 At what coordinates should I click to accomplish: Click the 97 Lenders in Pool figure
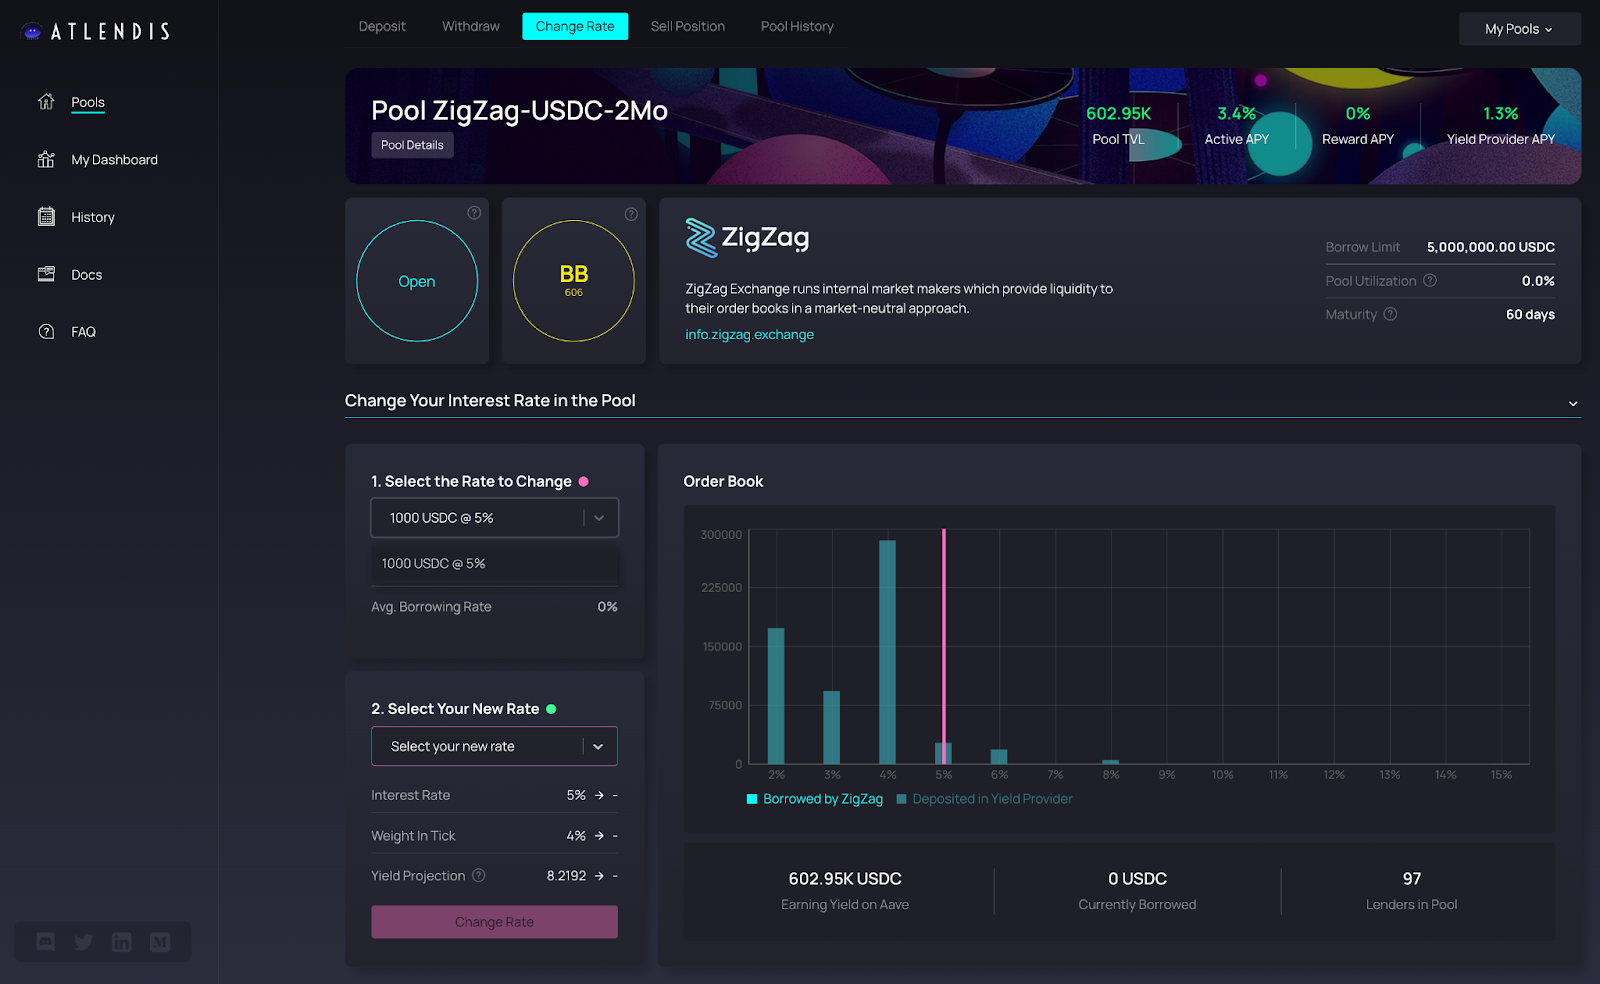pos(1412,879)
